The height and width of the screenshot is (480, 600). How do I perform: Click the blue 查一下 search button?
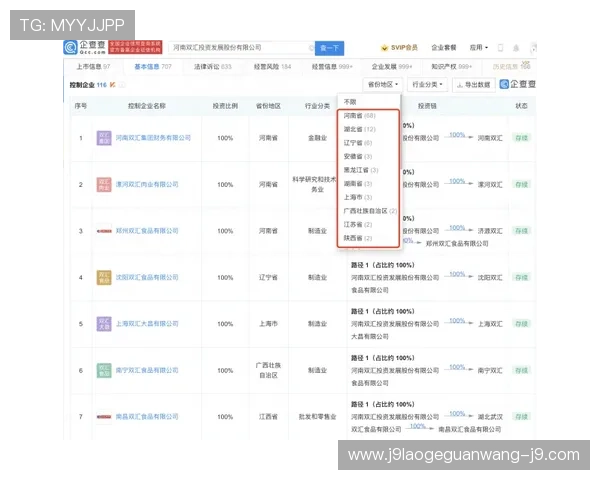click(x=329, y=48)
